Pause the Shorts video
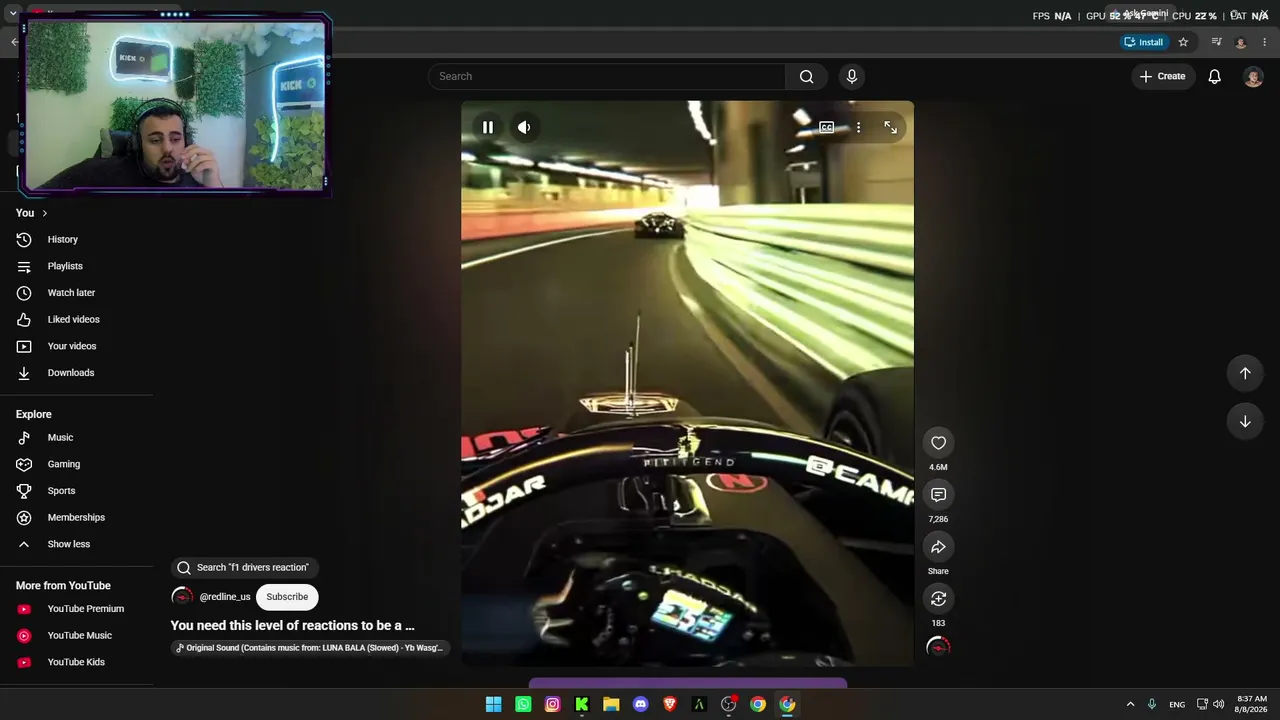 [488, 127]
